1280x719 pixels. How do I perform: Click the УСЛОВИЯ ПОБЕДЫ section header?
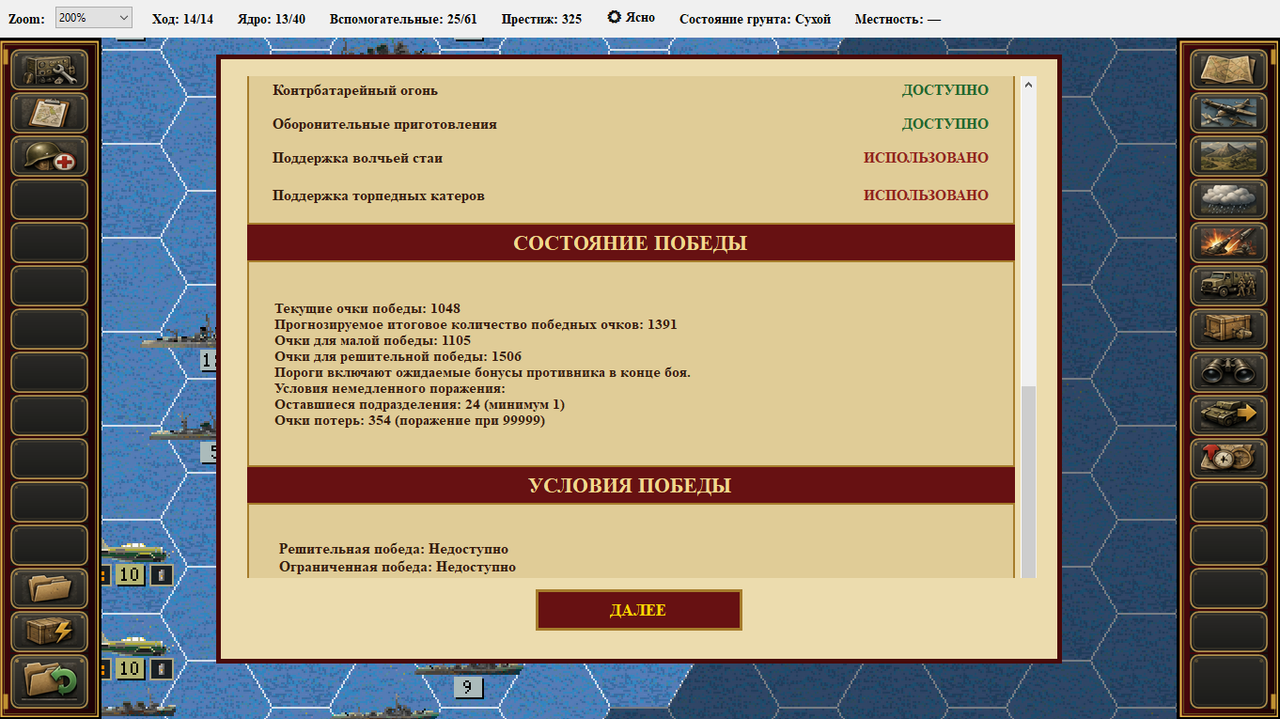click(x=630, y=485)
